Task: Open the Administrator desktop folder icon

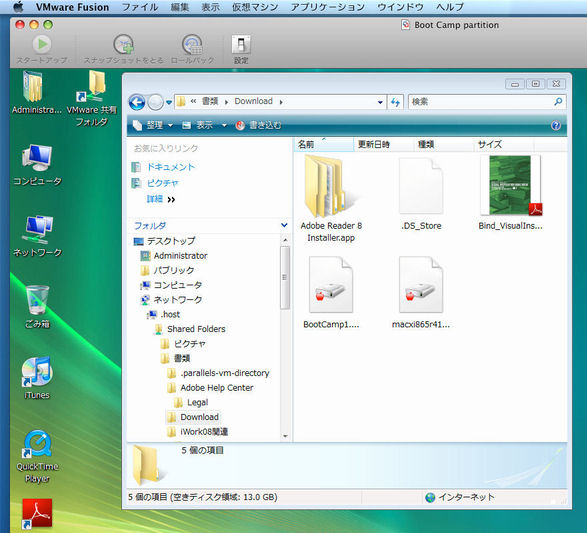Action: tap(33, 87)
